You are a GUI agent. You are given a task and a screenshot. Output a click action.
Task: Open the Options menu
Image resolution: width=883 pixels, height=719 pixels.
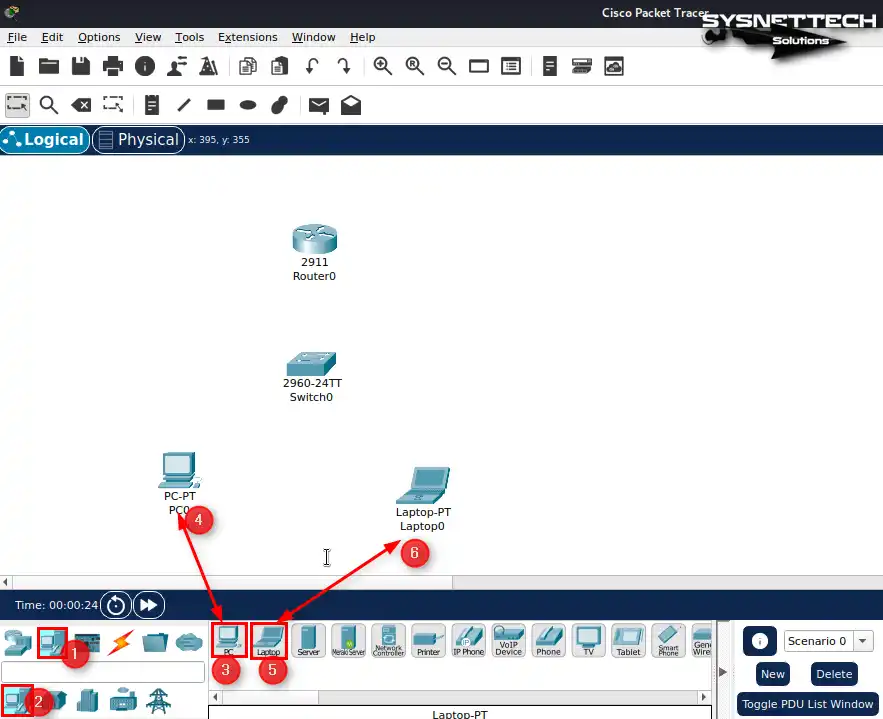coord(99,37)
